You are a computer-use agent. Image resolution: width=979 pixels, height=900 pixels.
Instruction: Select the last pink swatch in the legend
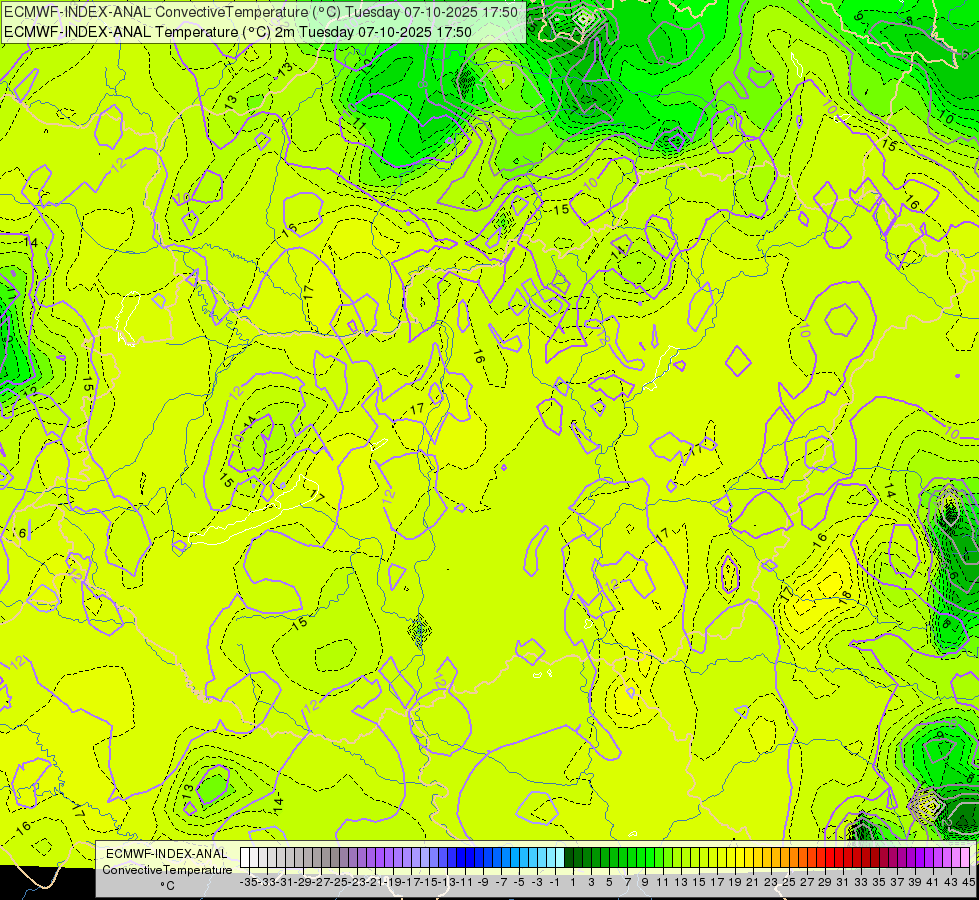pos(965,858)
